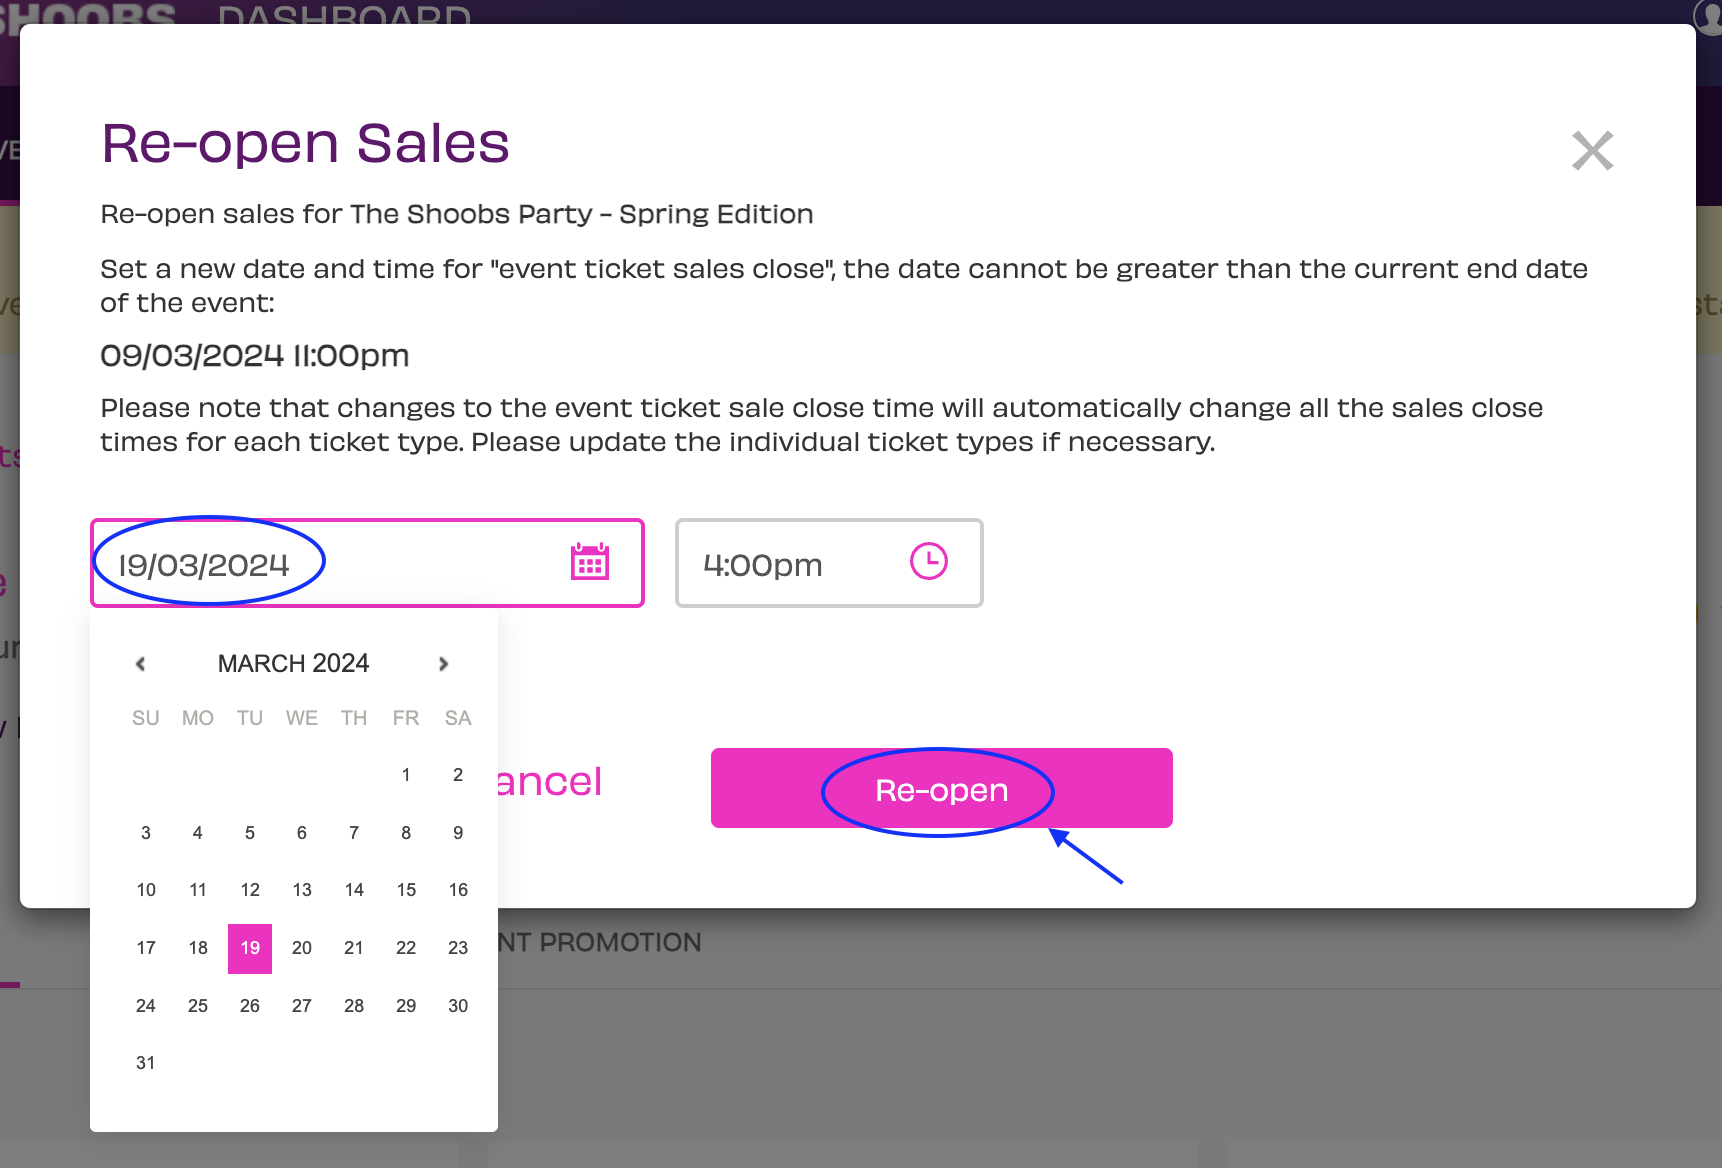This screenshot has height=1168, width=1722.
Task: Select March 9 in the calendar
Action: tap(458, 833)
